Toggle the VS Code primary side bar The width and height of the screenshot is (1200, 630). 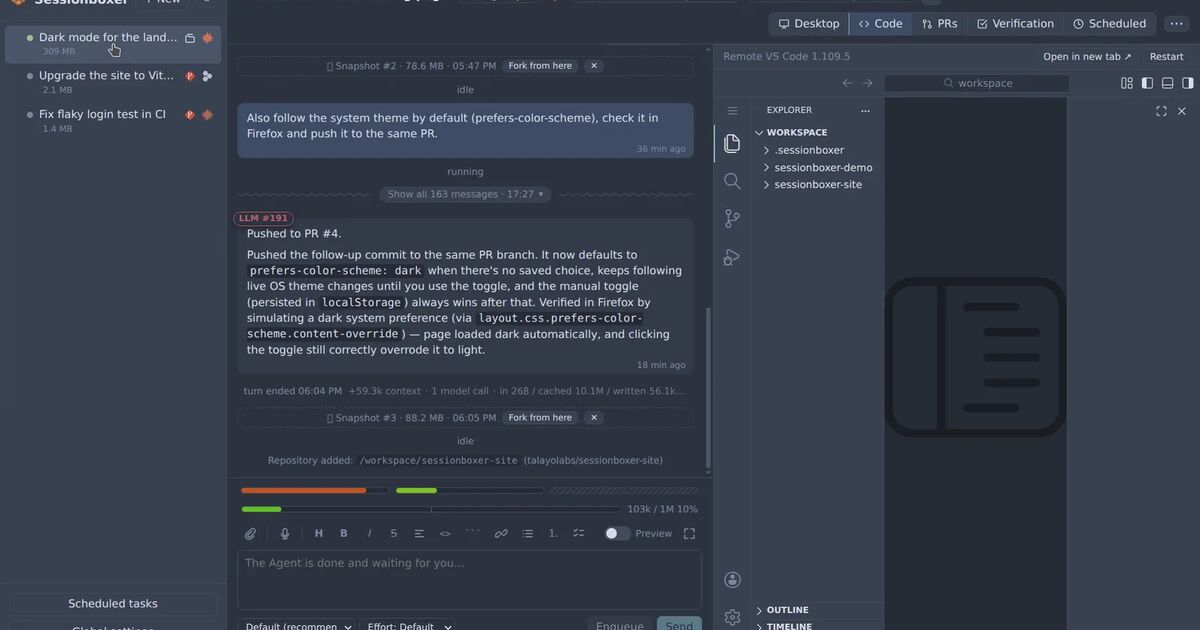point(1147,84)
